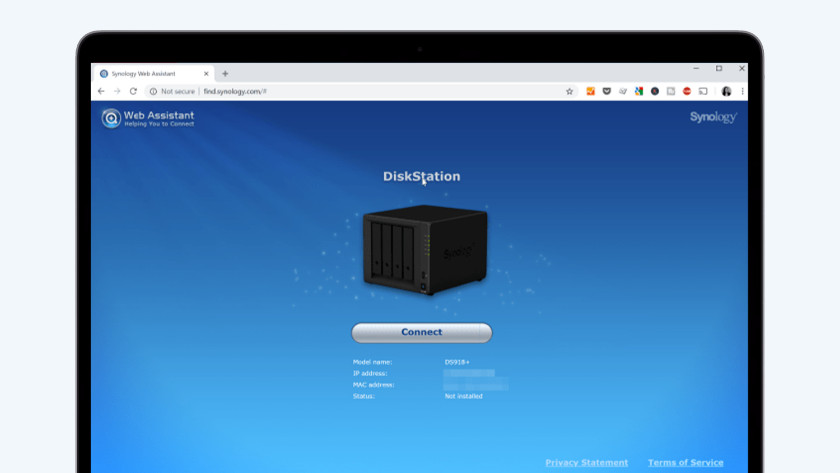Bookmark this page with the star icon

click(x=570, y=91)
